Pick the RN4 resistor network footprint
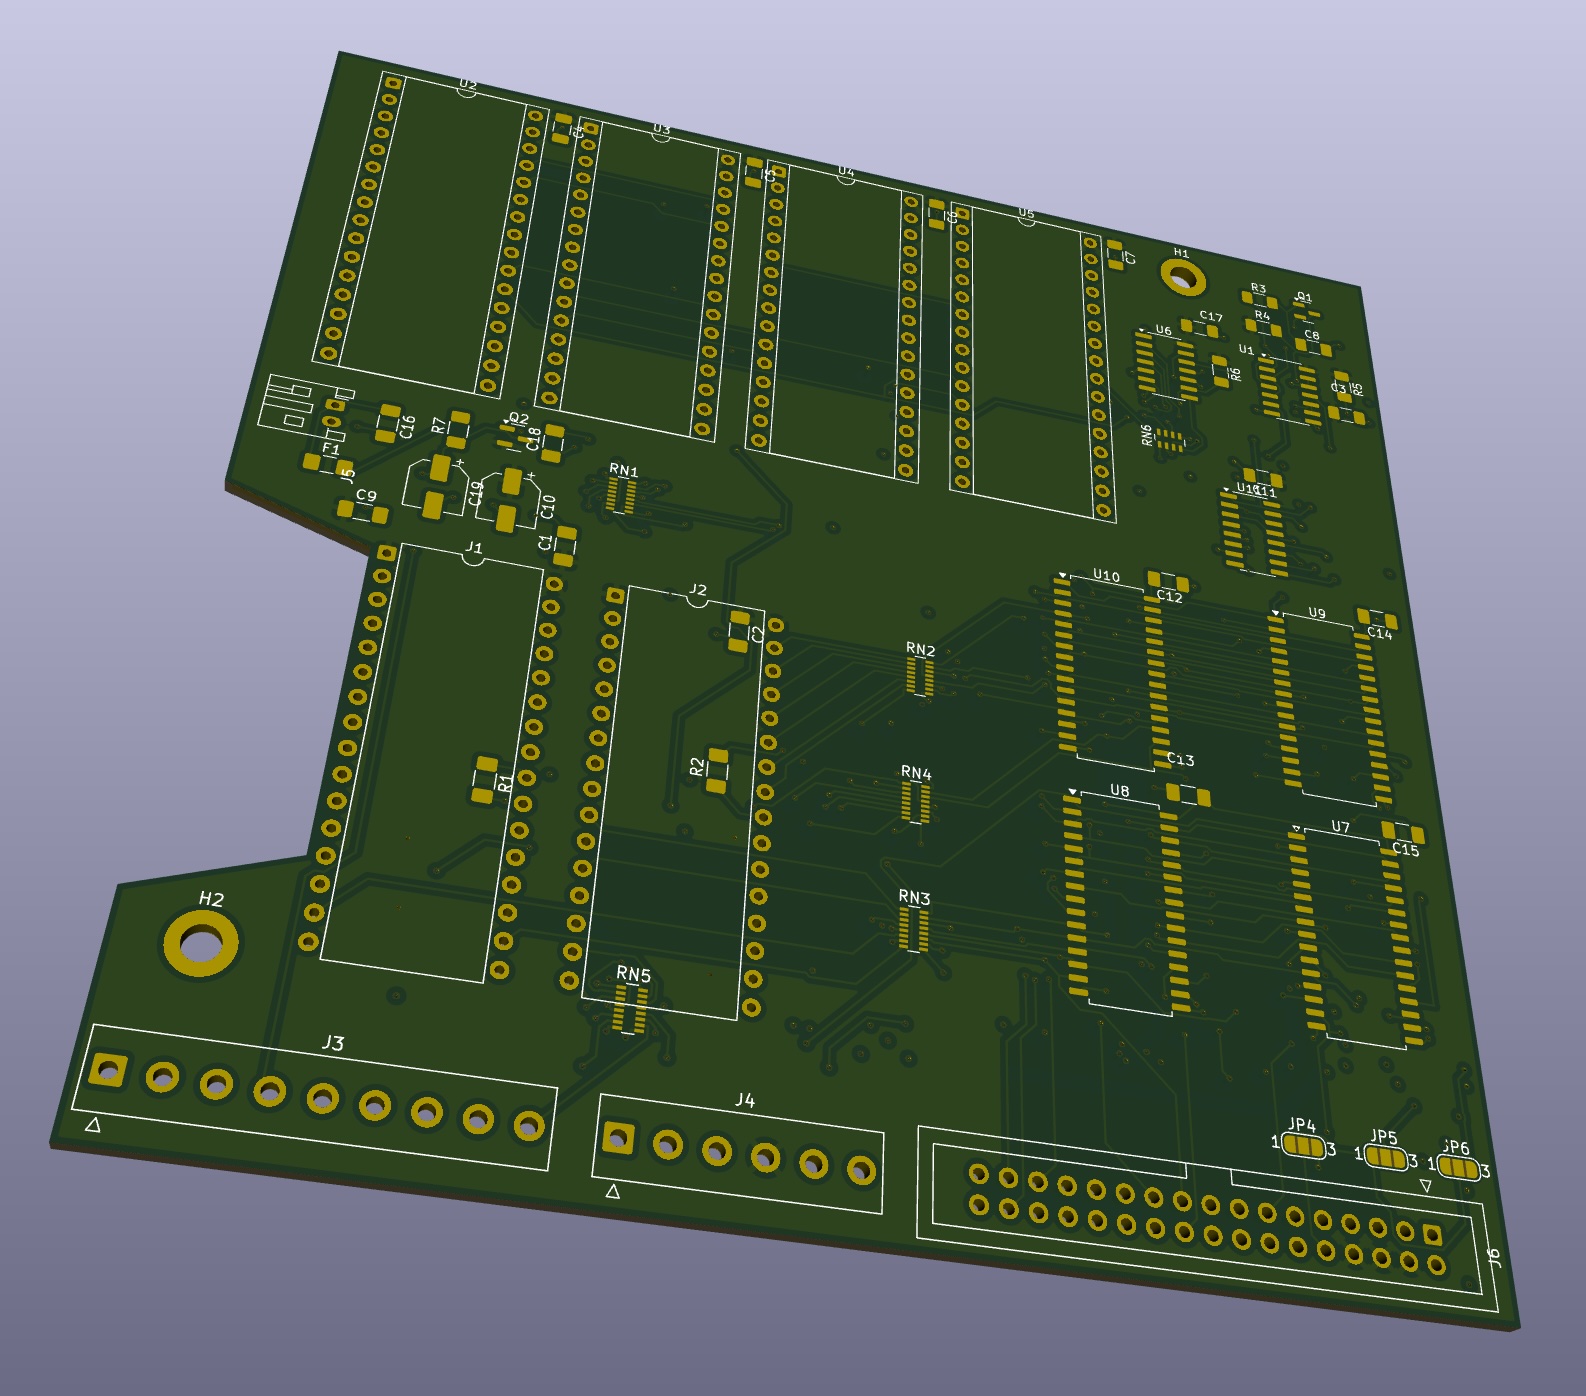This screenshot has height=1396, width=1586. click(x=914, y=802)
